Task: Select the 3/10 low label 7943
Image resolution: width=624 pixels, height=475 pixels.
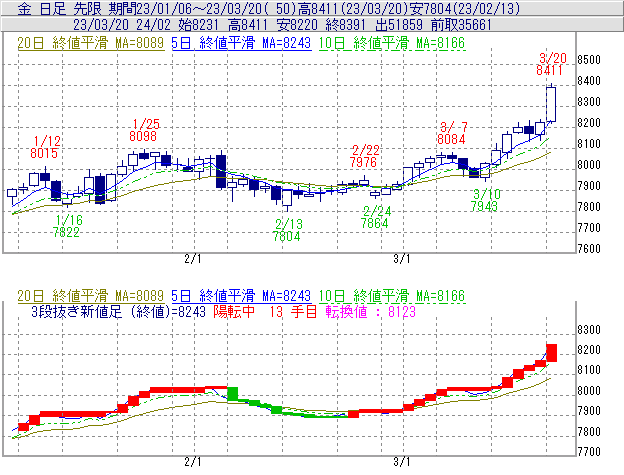Action: tap(486, 206)
